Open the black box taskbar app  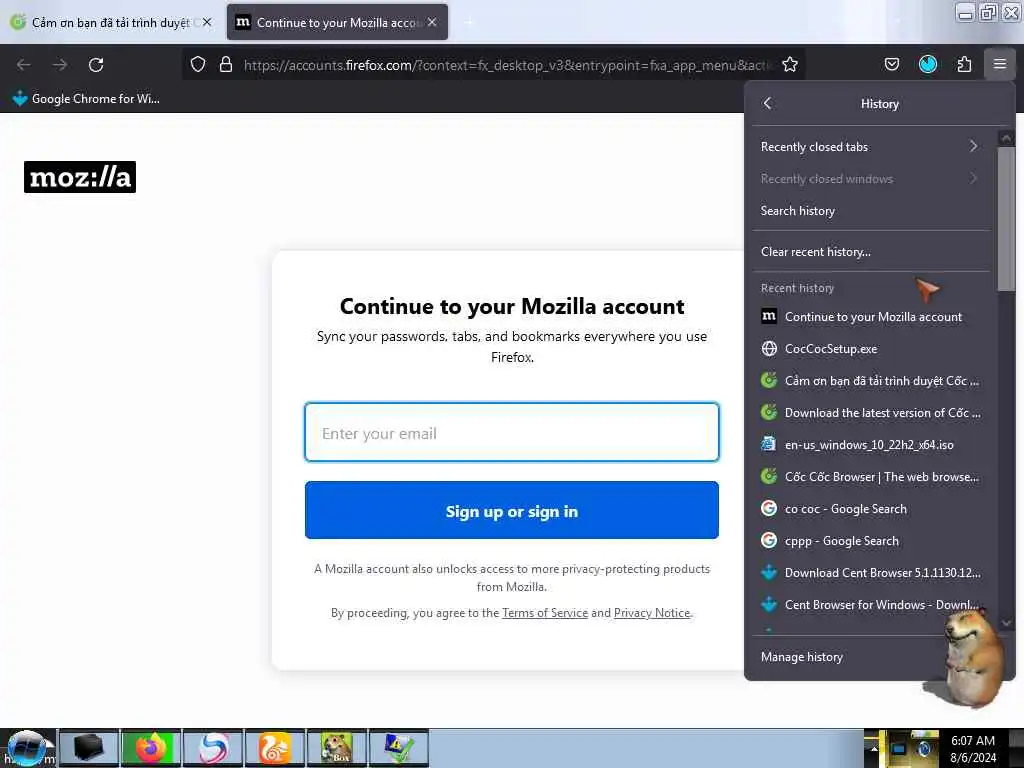click(x=89, y=748)
